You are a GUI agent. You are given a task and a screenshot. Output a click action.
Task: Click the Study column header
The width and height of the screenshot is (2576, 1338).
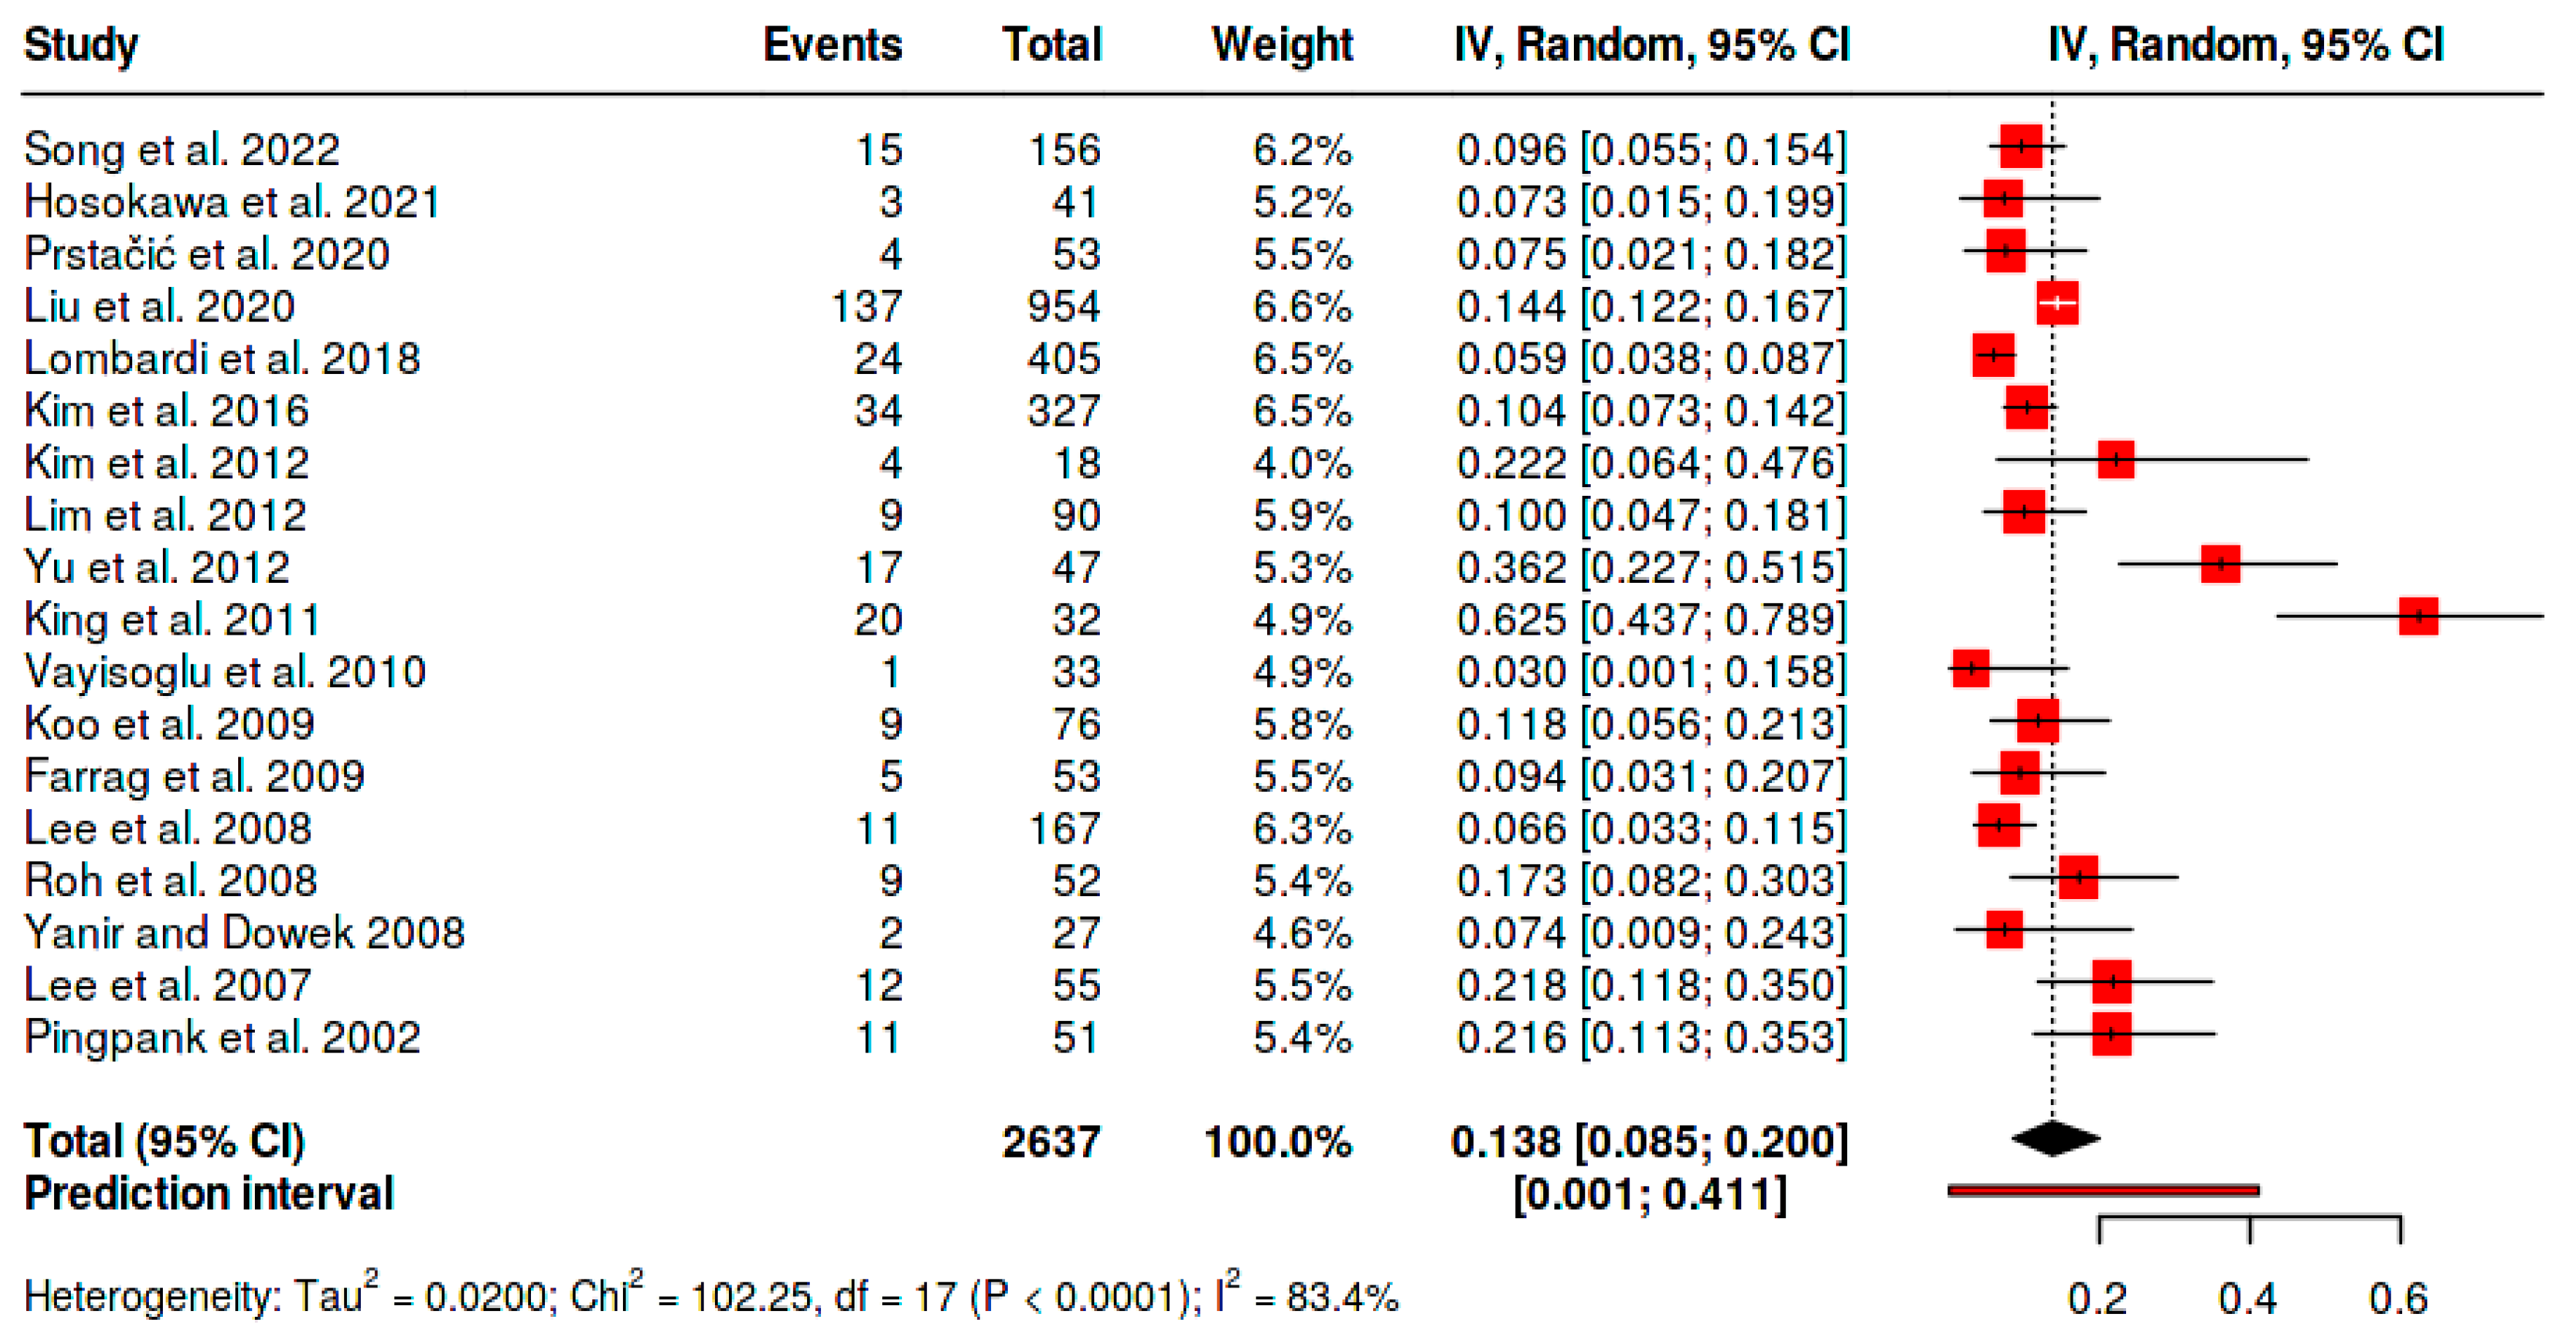click(81, 45)
